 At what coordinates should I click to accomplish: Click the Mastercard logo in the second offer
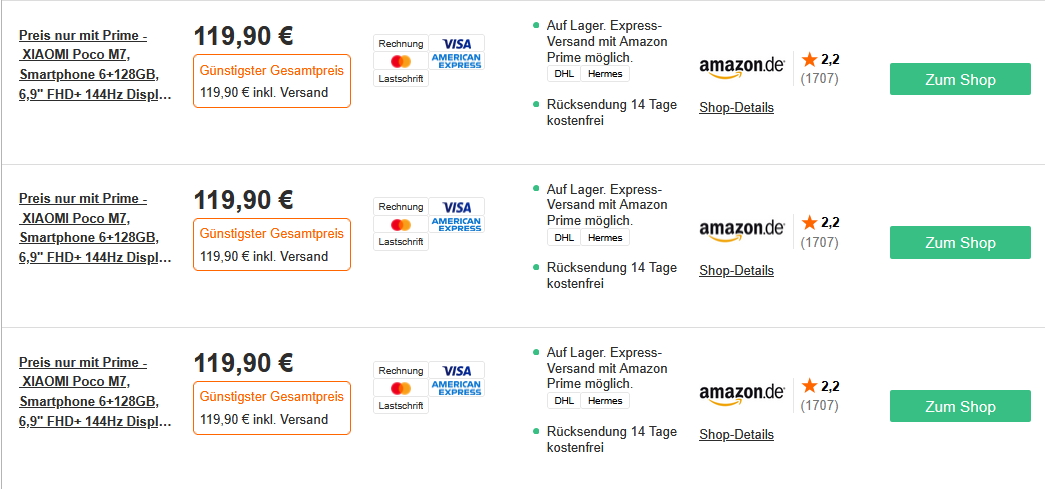pyautogui.click(x=401, y=224)
